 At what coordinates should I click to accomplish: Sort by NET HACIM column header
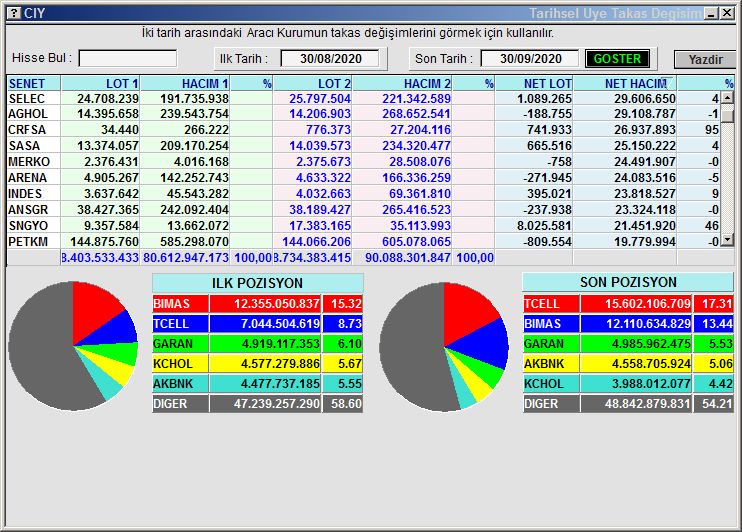[625, 83]
